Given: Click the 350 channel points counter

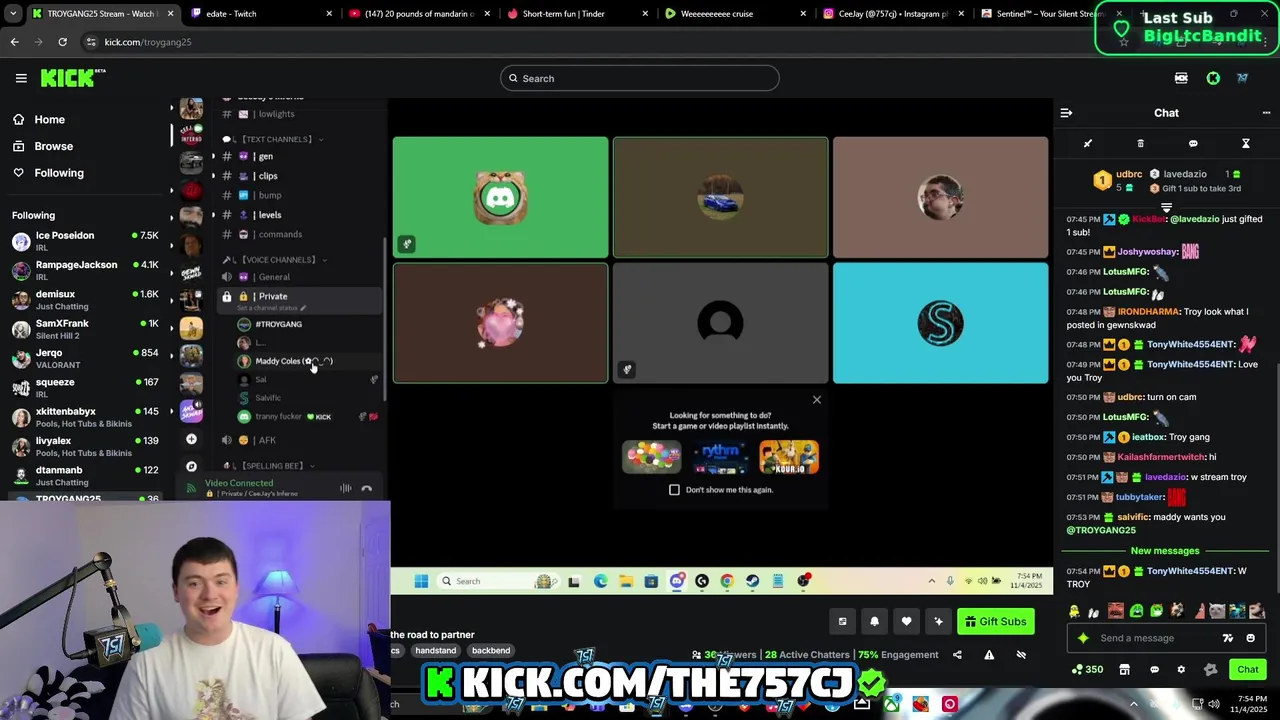Looking at the screenshot, I should click(1087, 670).
